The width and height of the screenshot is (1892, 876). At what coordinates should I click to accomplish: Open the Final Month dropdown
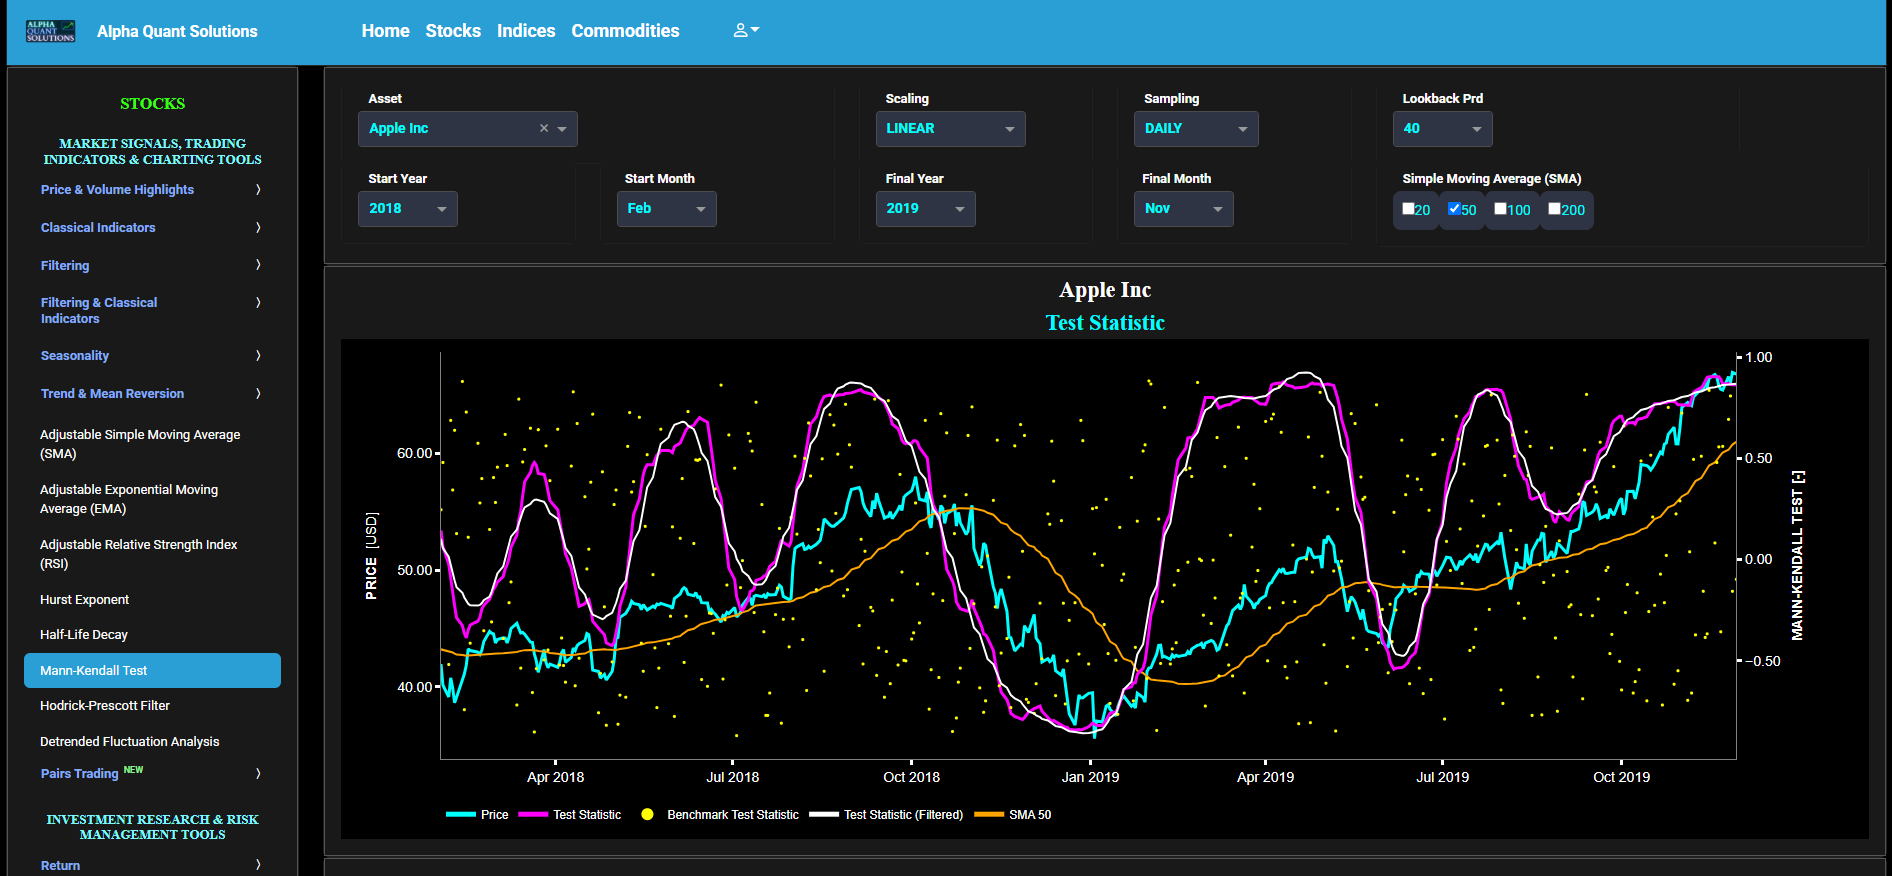[x=1183, y=209]
